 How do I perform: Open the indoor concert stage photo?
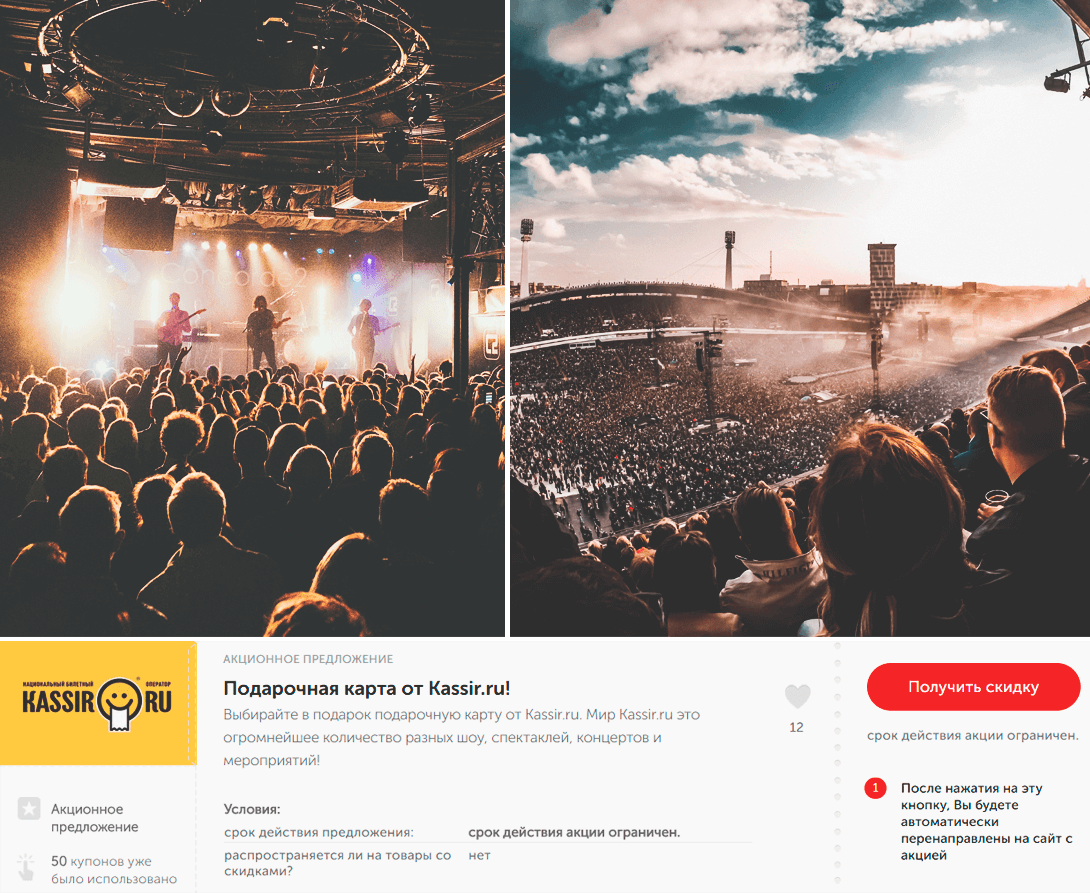click(x=252, y=318)
